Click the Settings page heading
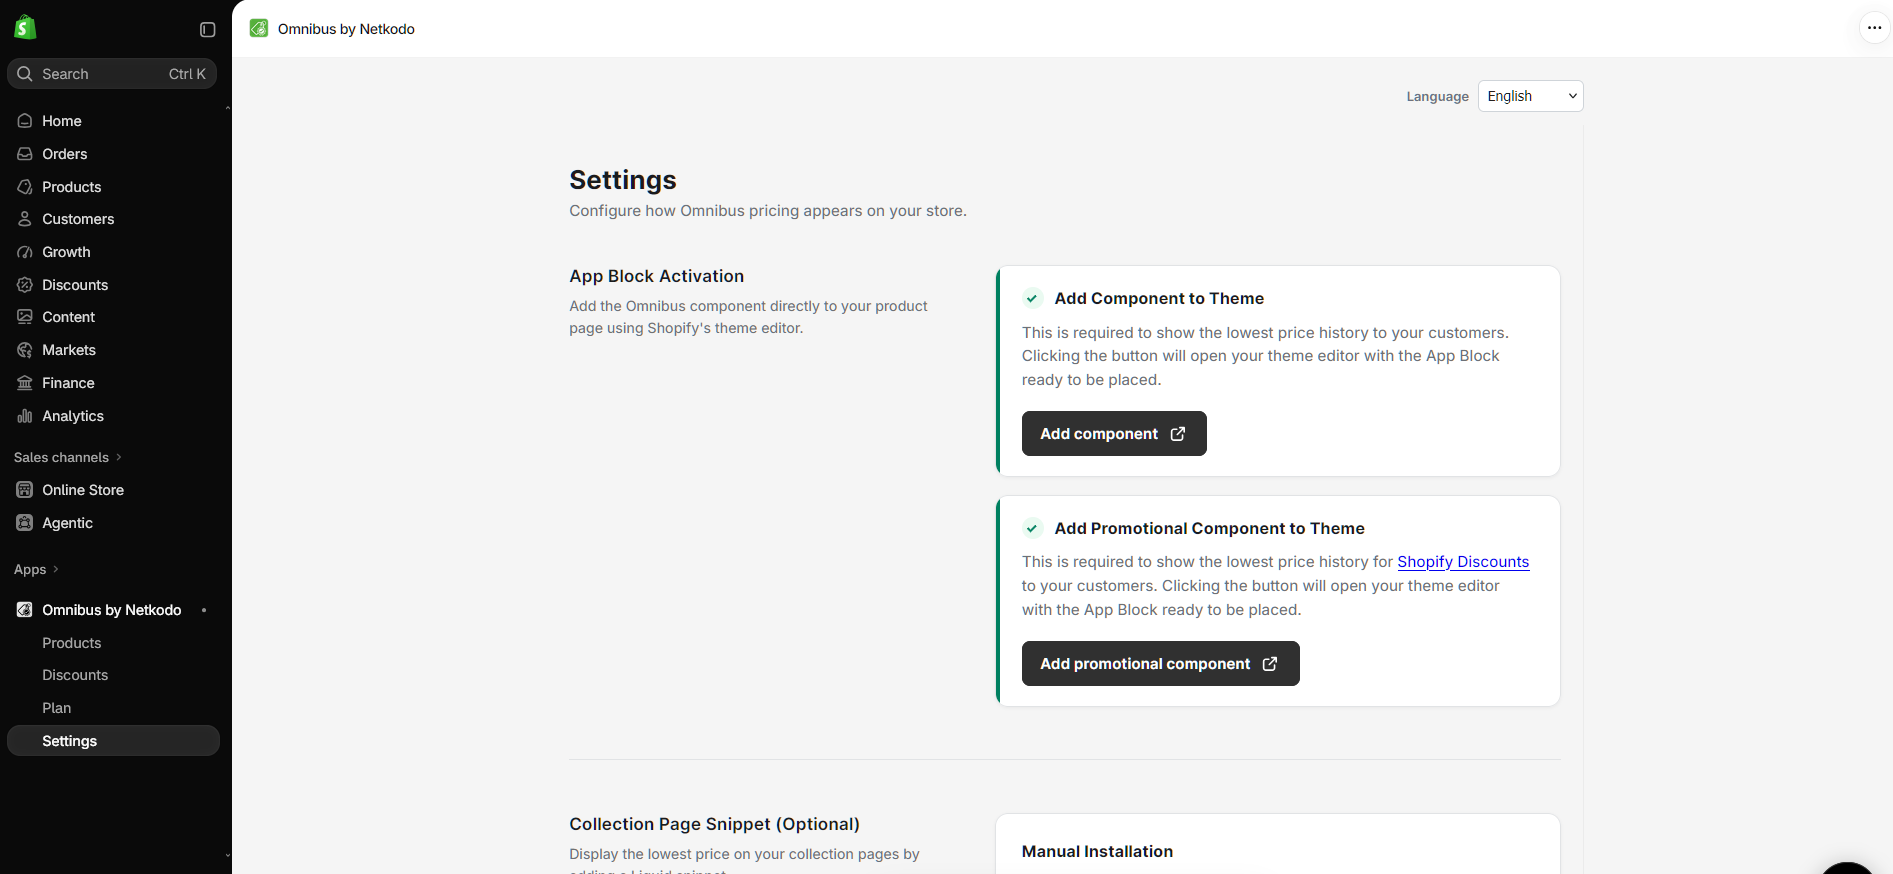Screen dimensions: 1893x874 click(x=623, y=180)
